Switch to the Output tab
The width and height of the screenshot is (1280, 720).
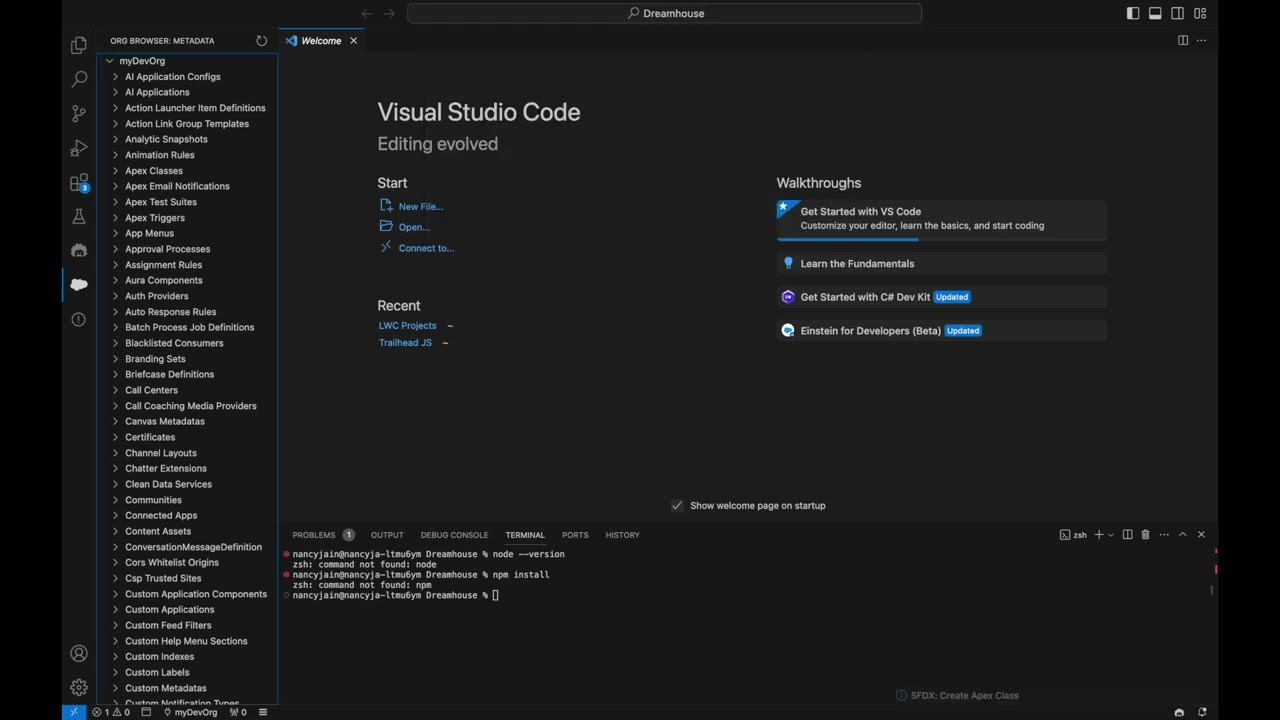pyautogui.click(x=387, y=535)
